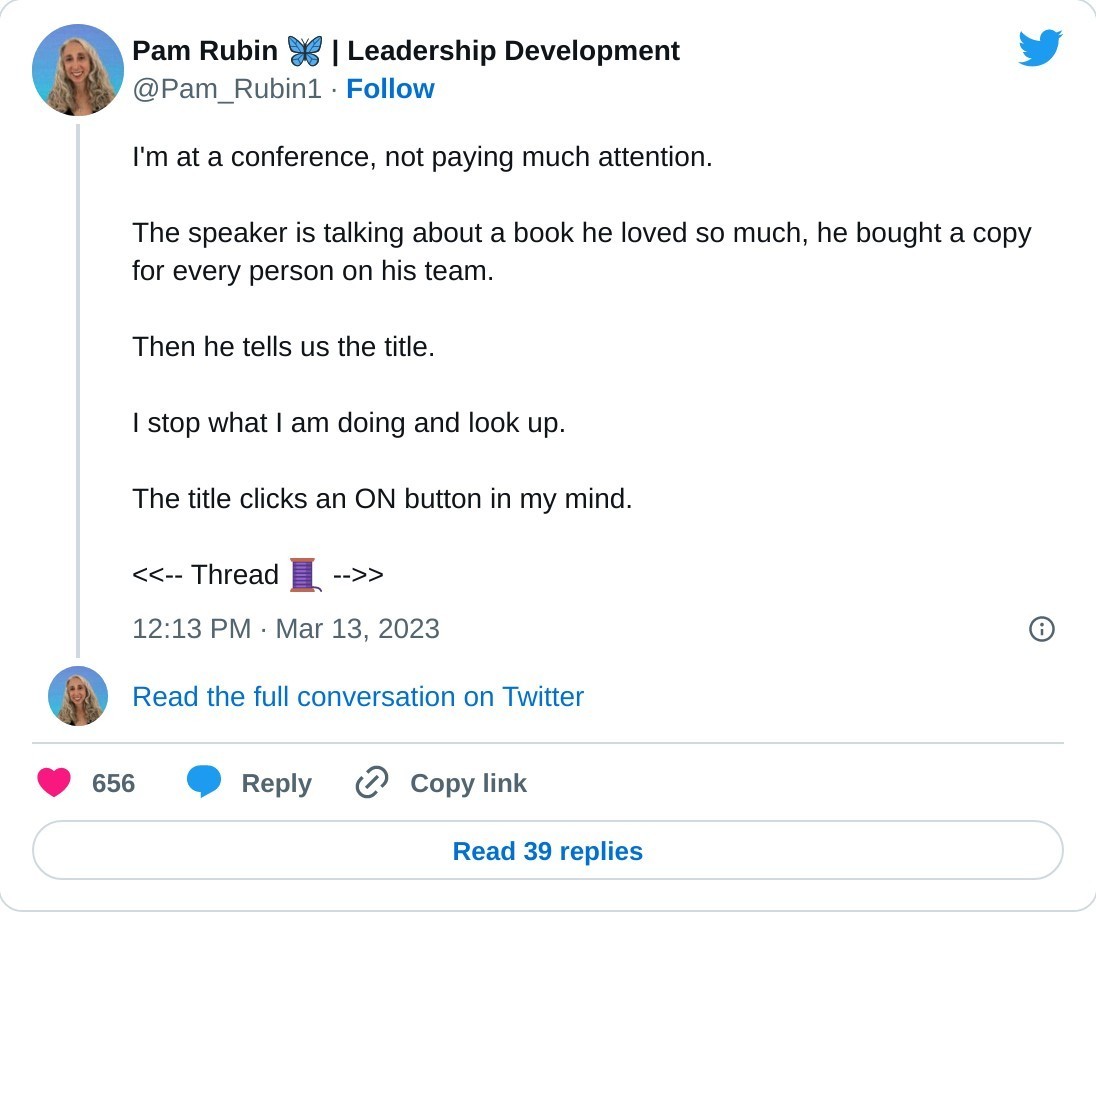Click the line "Then he tells us the title."
This screenshot has height=1104, width=1096.
point(283,347)
